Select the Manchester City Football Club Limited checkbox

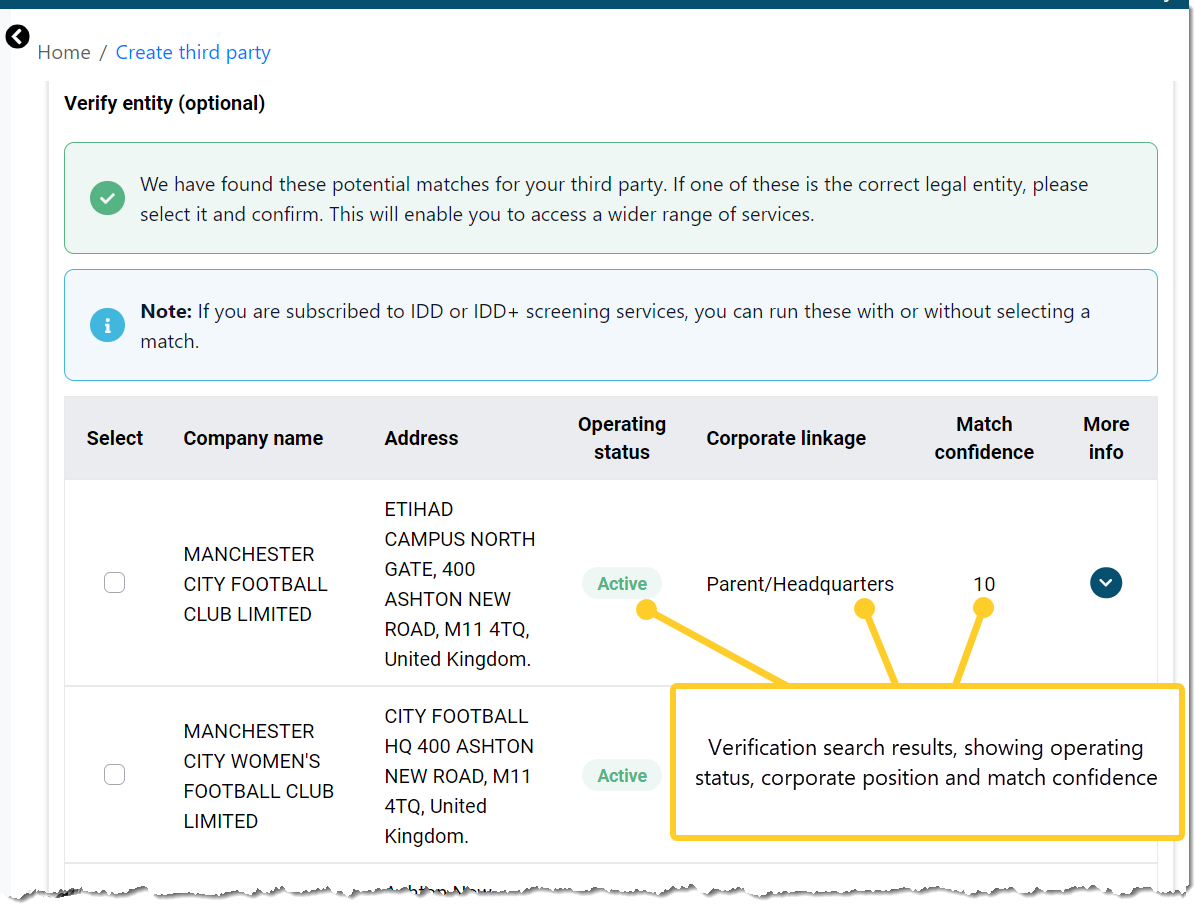[114, 582]
